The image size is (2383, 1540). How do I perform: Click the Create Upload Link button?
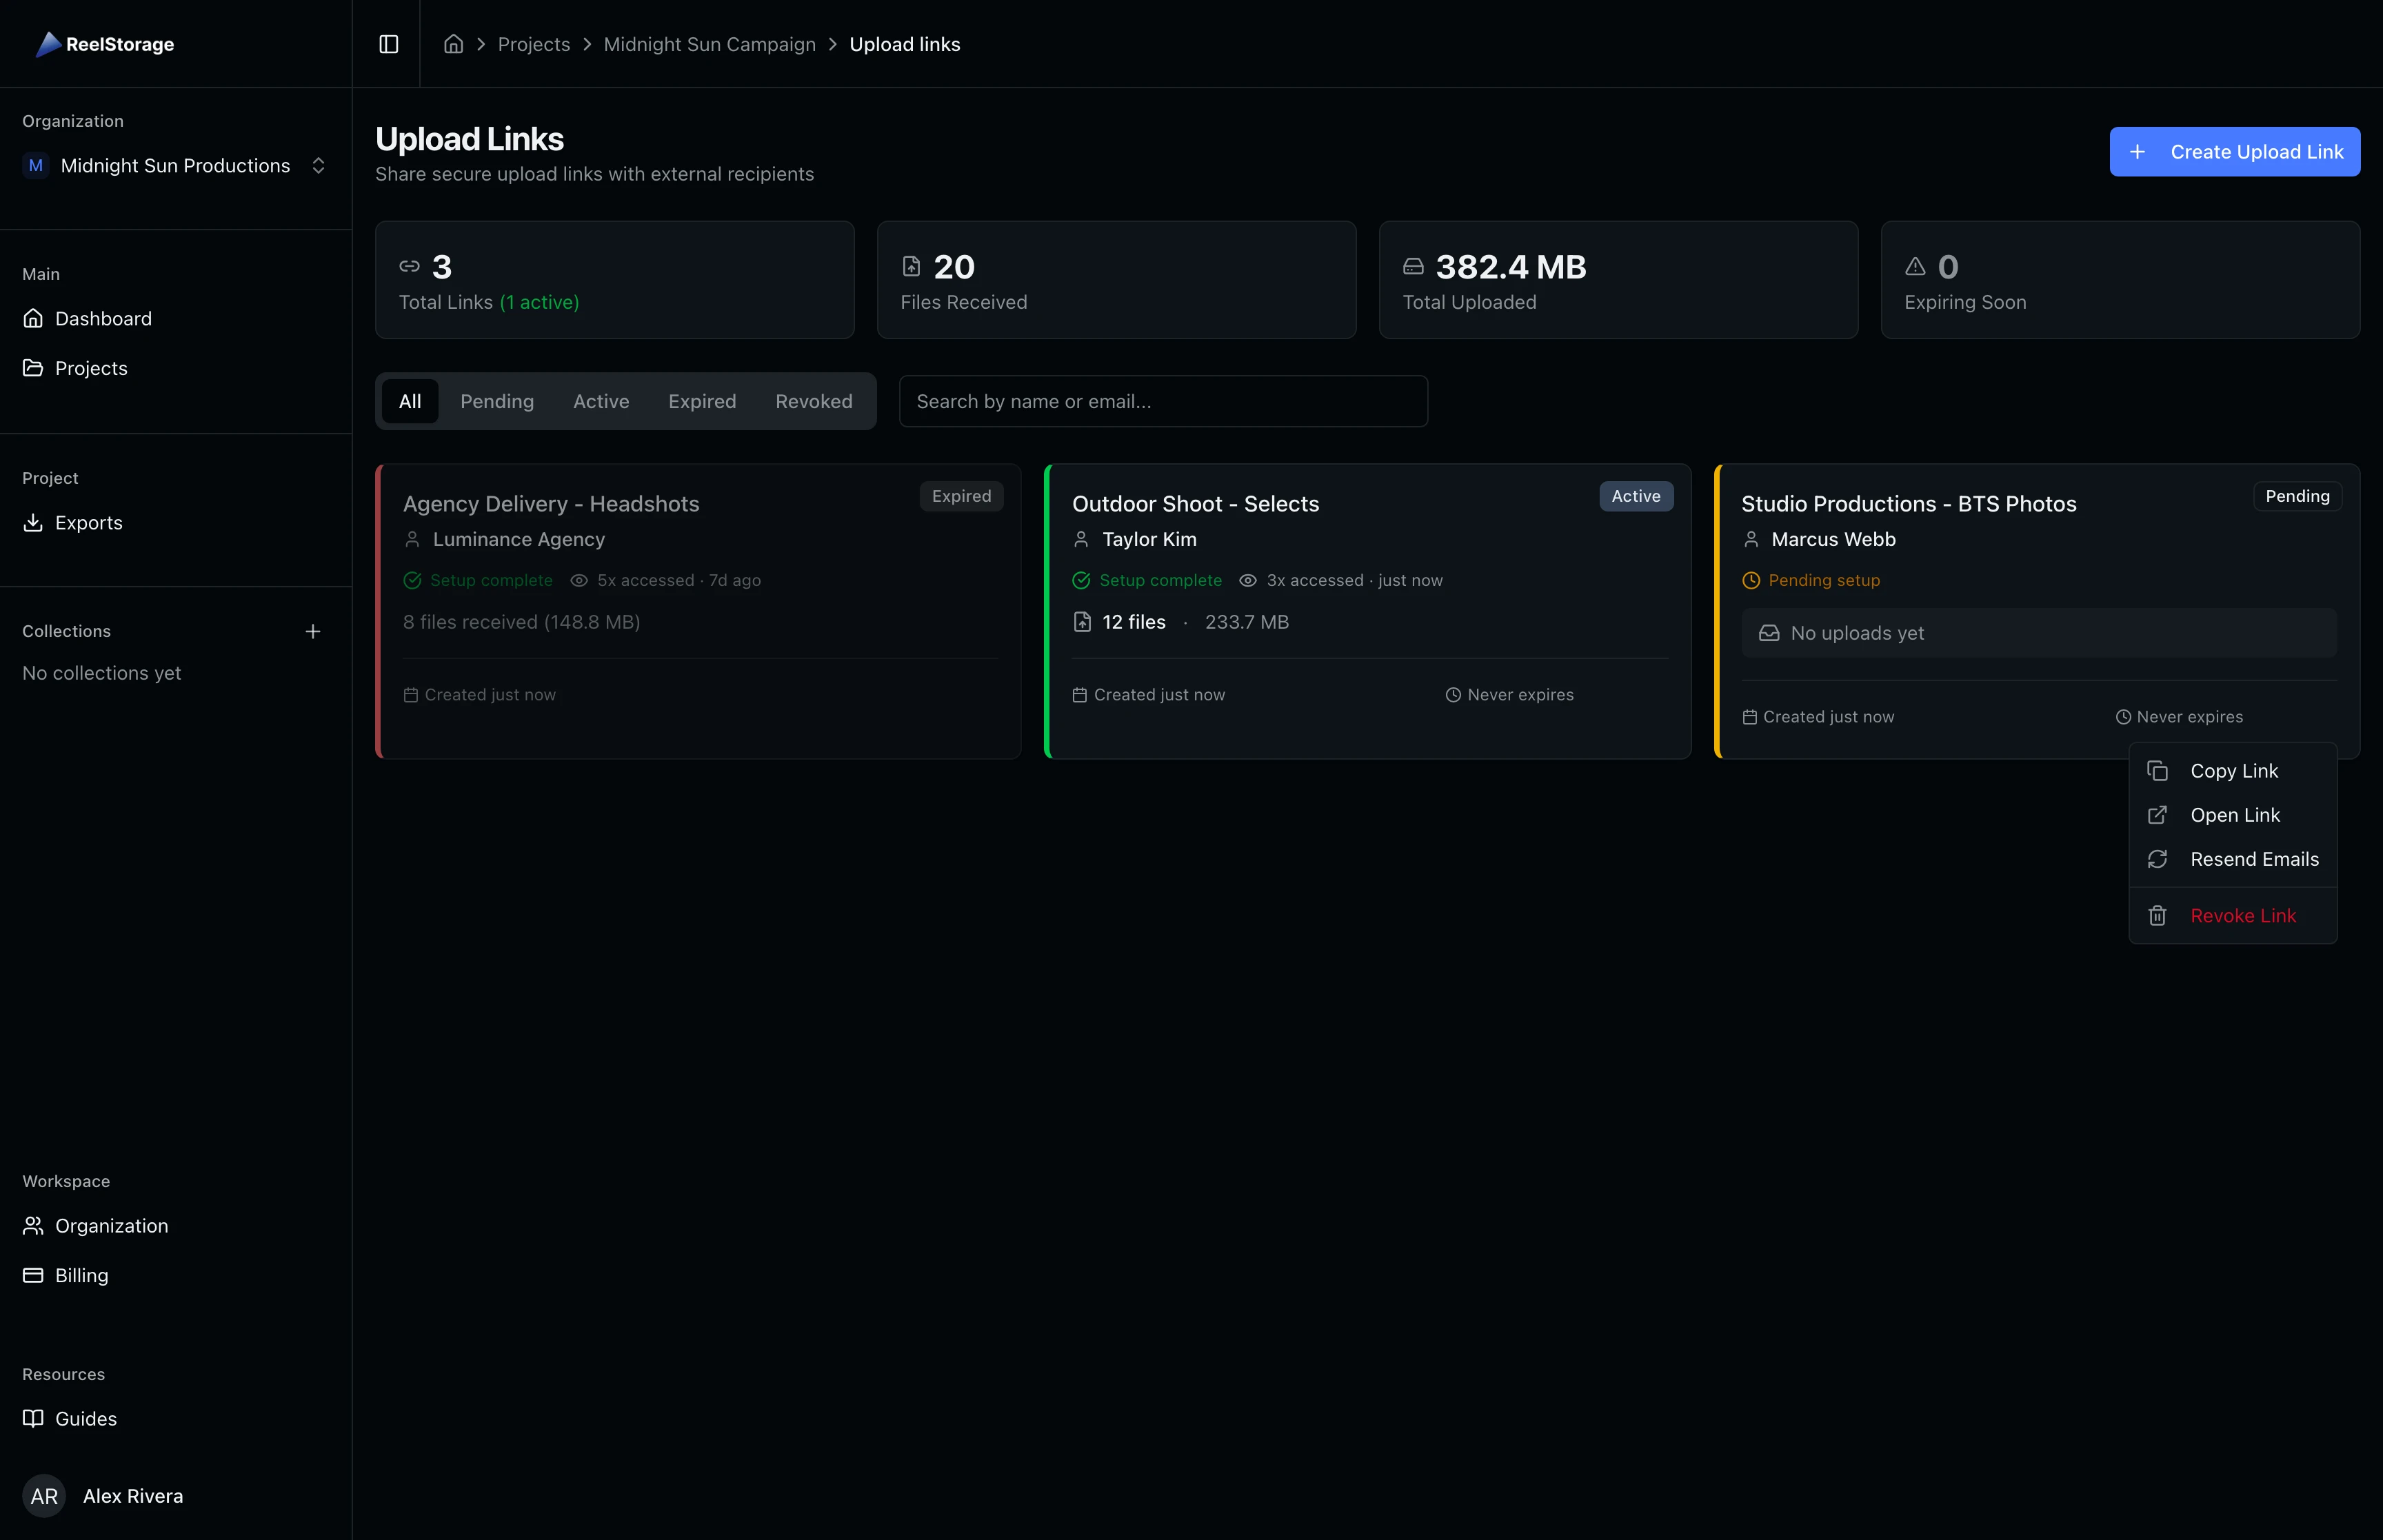(2234, 152)
